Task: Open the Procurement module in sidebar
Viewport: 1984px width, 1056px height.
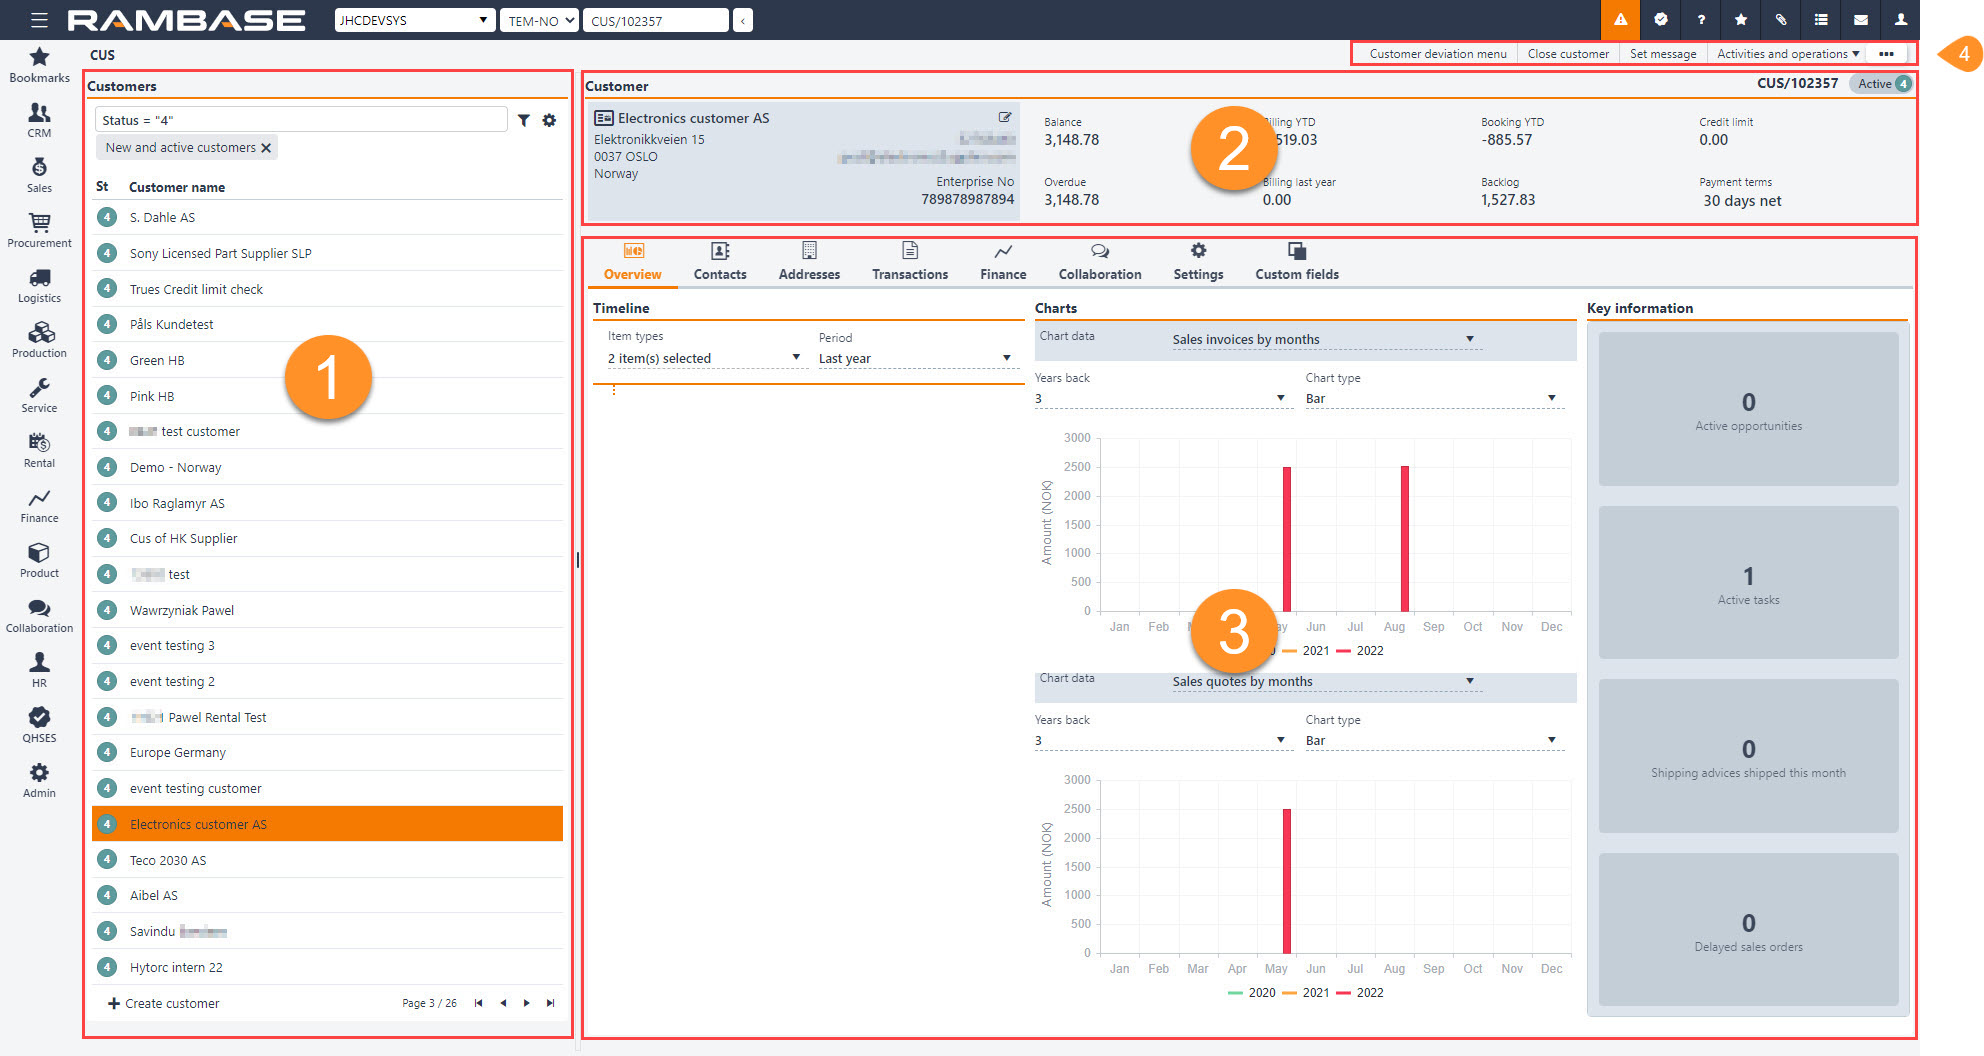Action: (39, 229)
